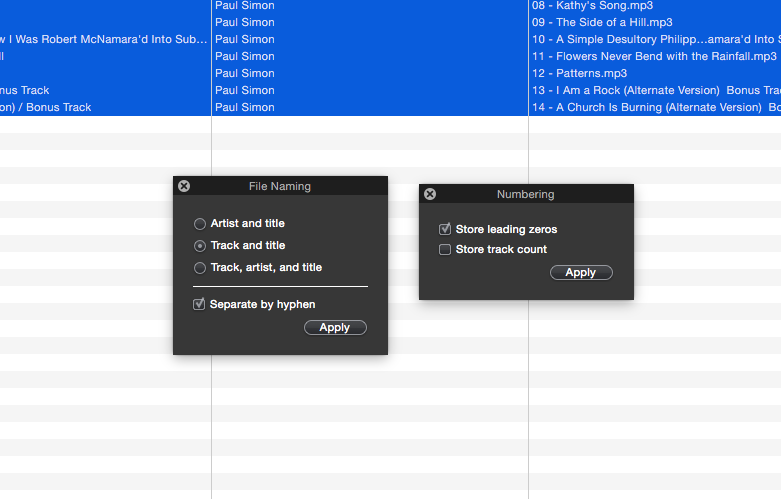This screenshot has height=499, width=781.
Task: Choose the 'Track and title' radio button
Action: [200, 246]
